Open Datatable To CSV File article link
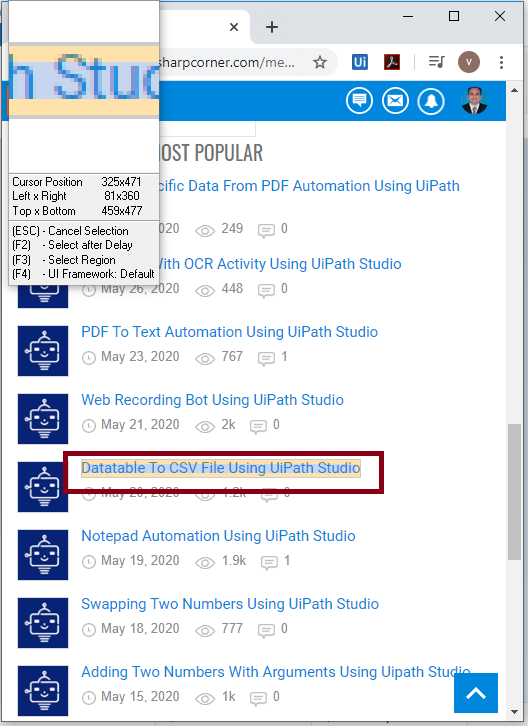Image resolution: width=528 pixels, height=726 pixels. click(220, 468)
